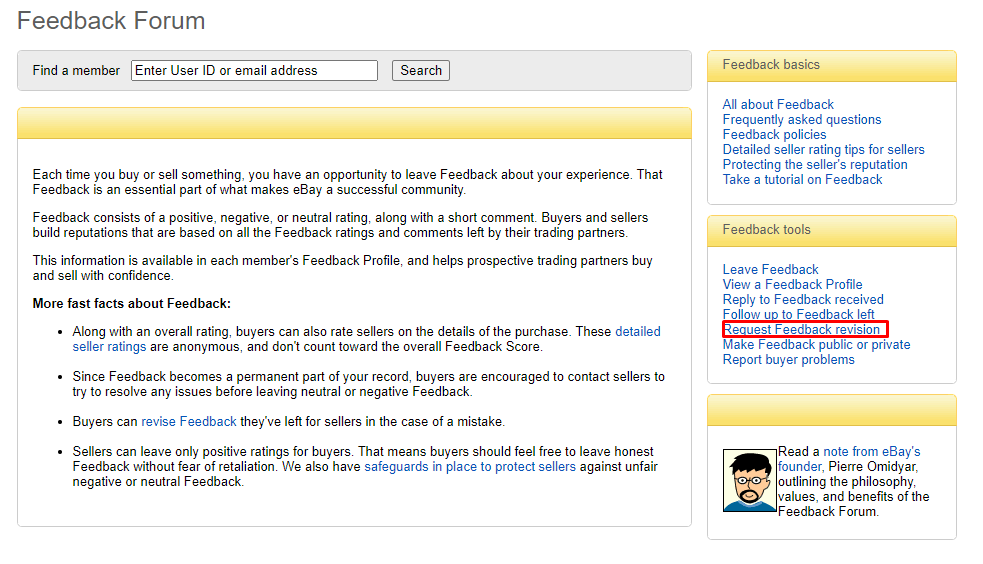Image resolution: width=983 pixels, height=564 pixels.
Task: Click Reply to Feedback received
Action: (x=803, y=300)
